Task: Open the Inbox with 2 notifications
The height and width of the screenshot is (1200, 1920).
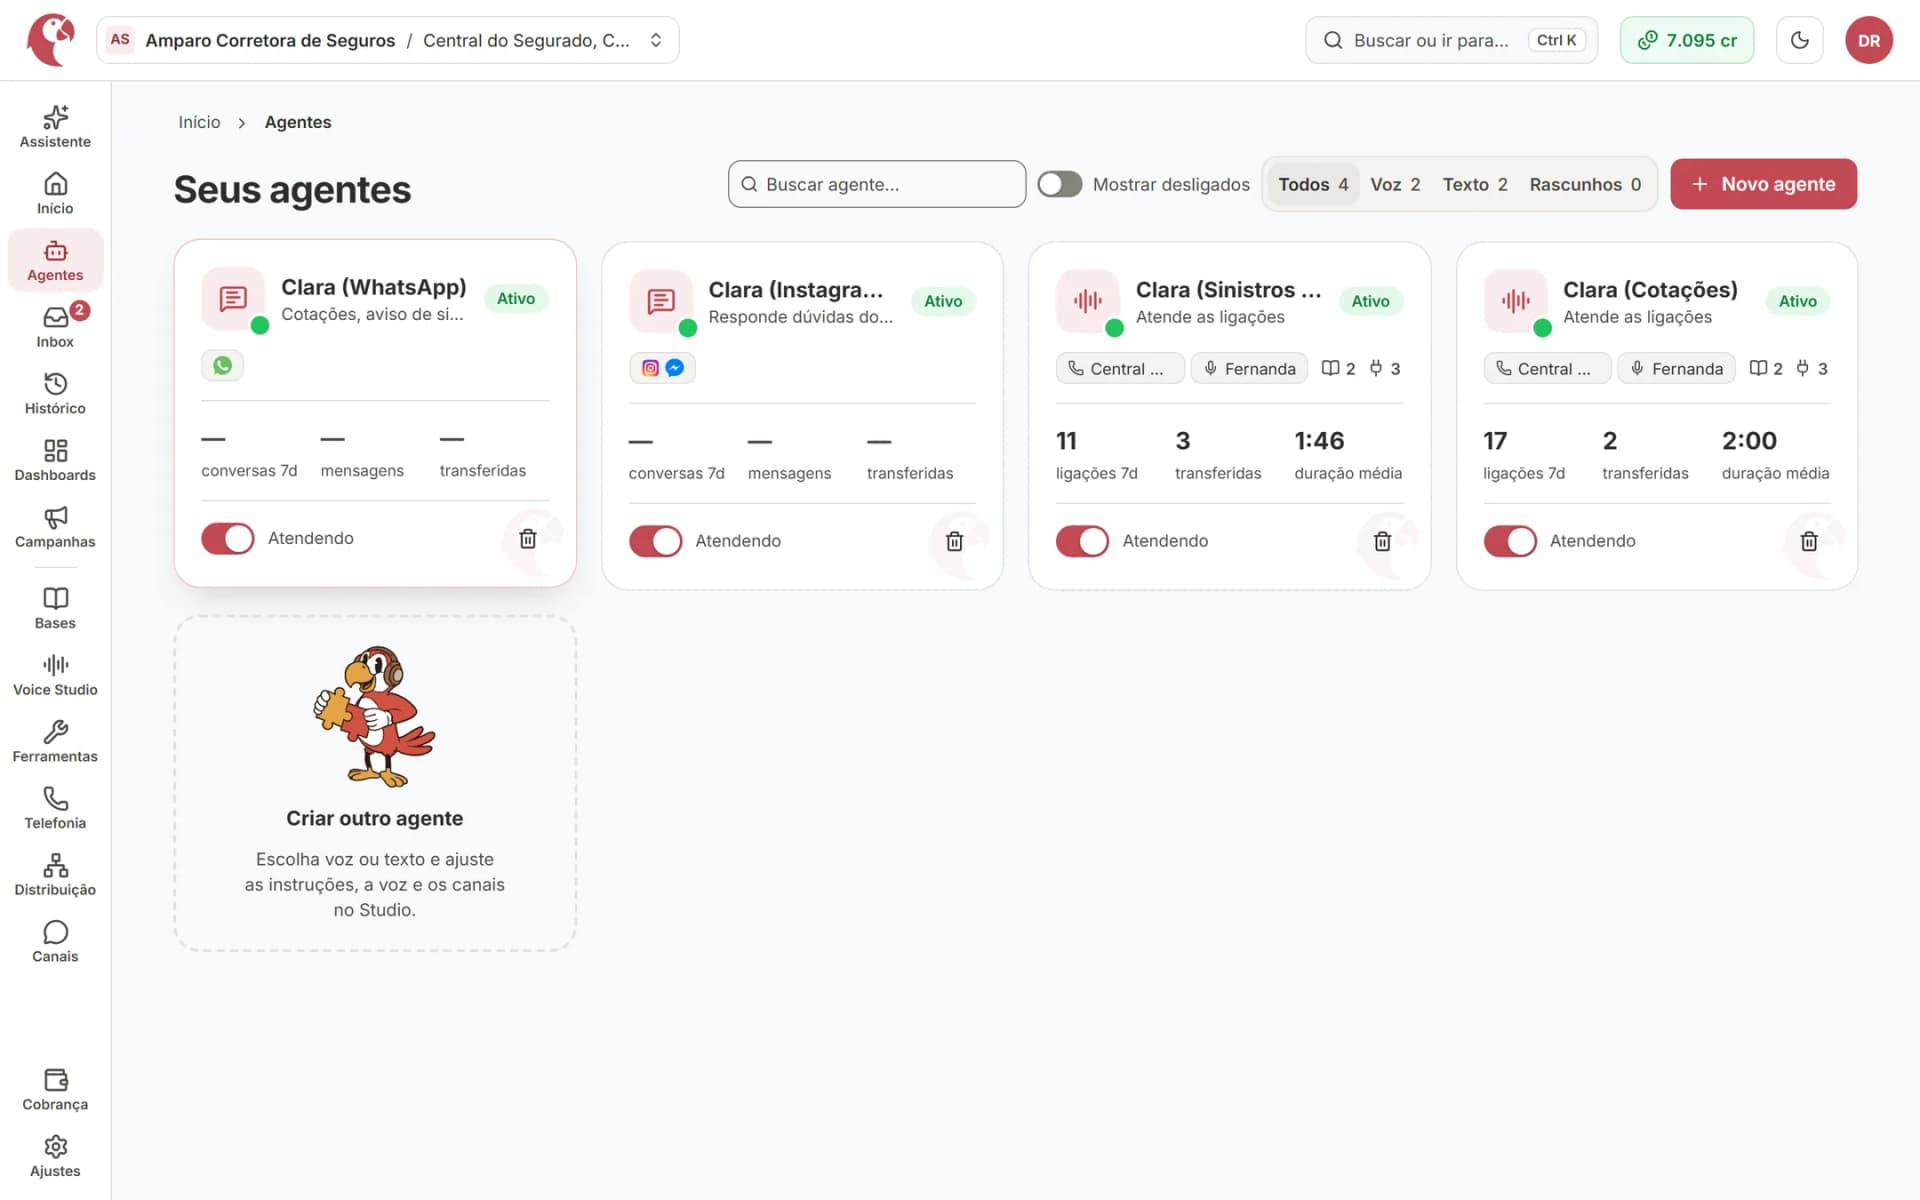Action: click(55, 327)
